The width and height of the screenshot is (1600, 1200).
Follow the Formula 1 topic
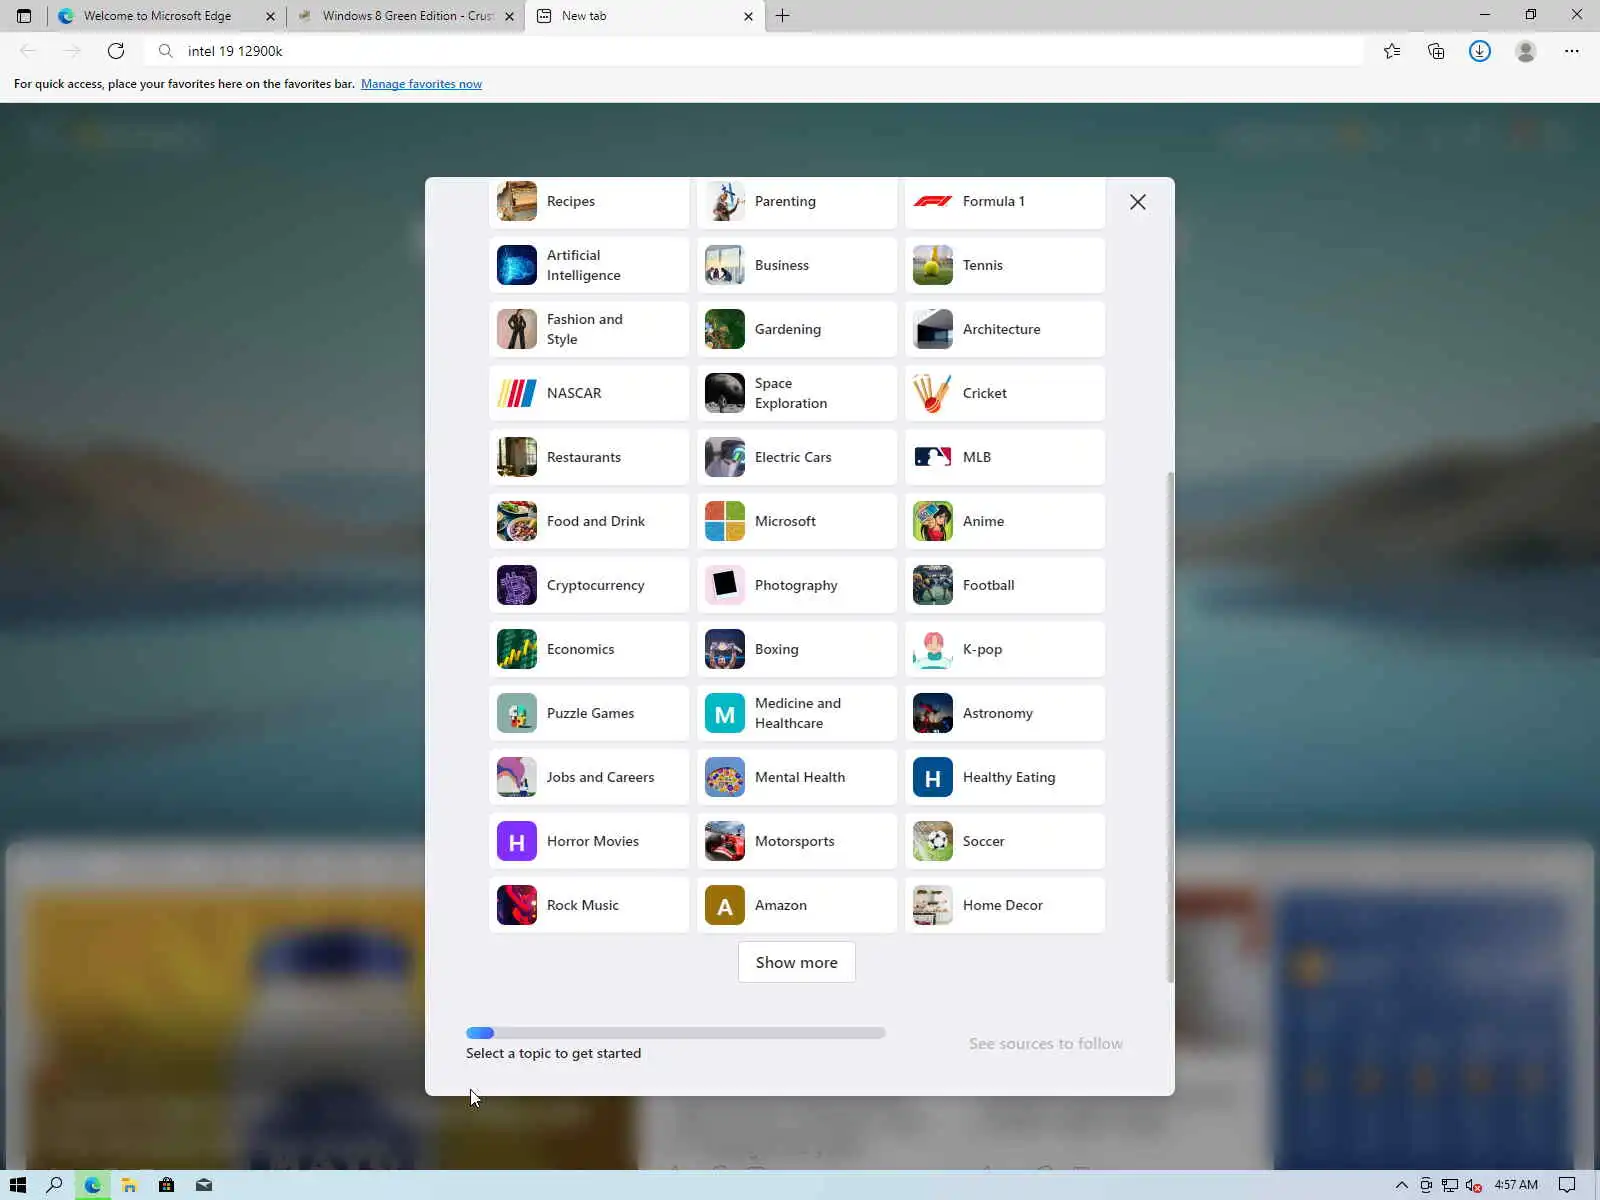coord(1005,201)
